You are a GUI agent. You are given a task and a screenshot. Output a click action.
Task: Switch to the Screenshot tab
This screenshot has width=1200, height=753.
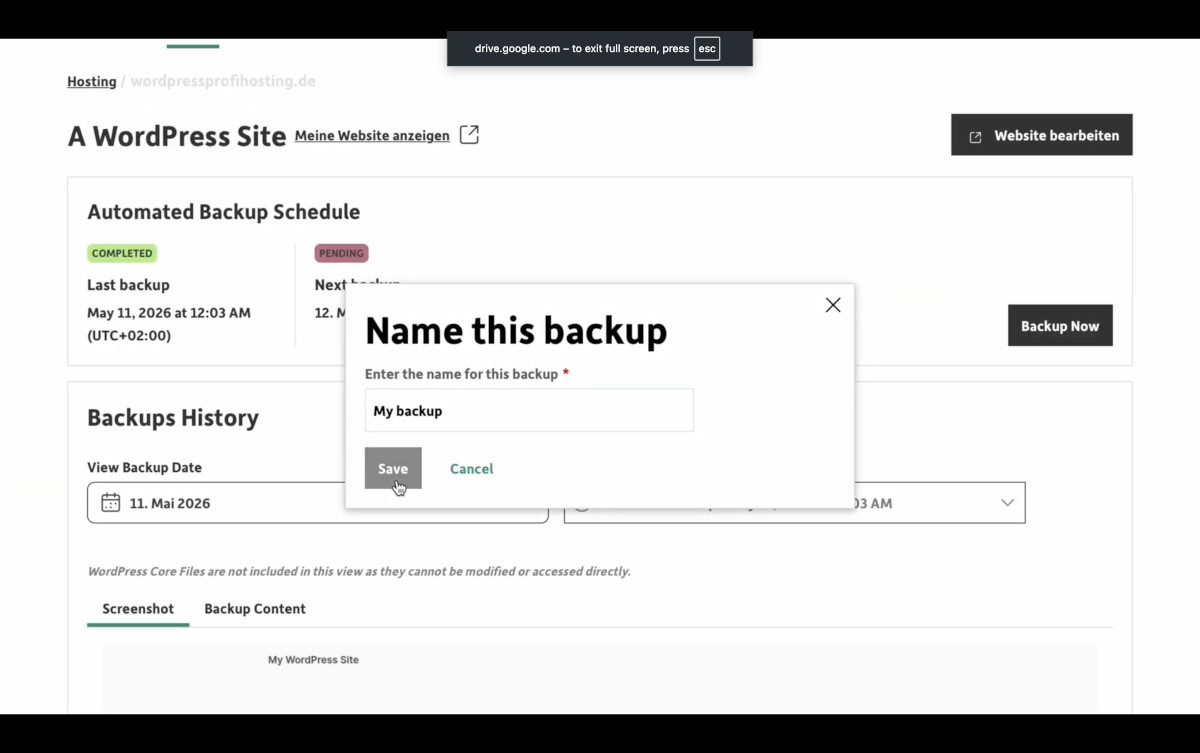138,608
